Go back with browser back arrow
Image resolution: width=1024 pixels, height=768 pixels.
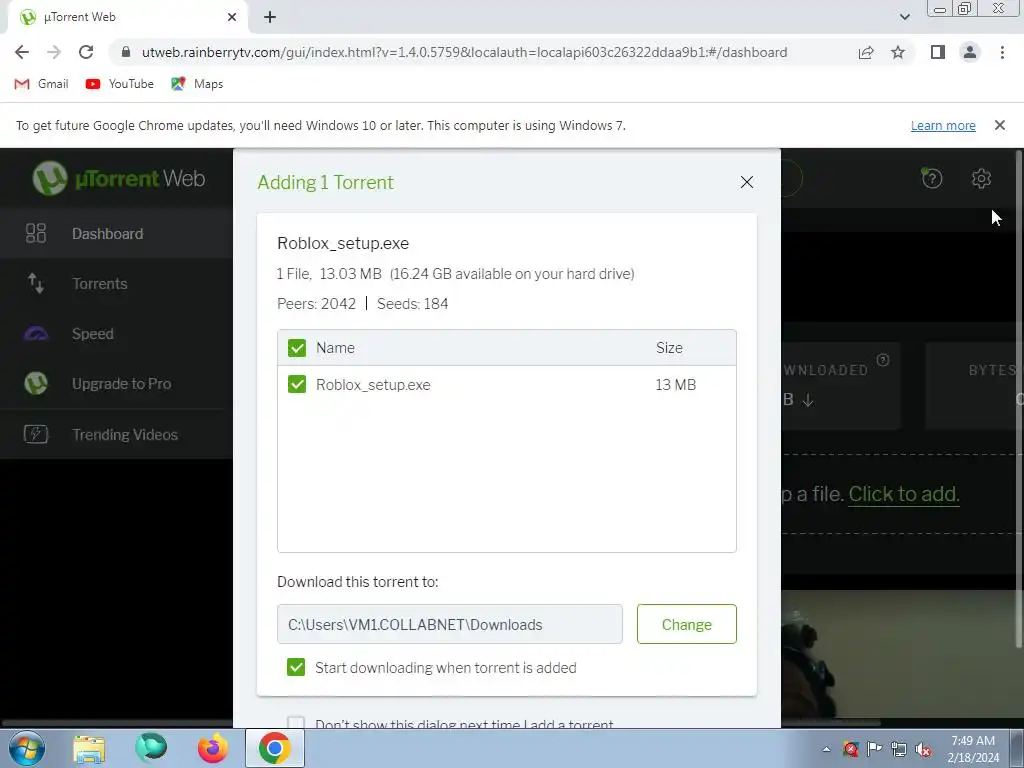[22, 52]
